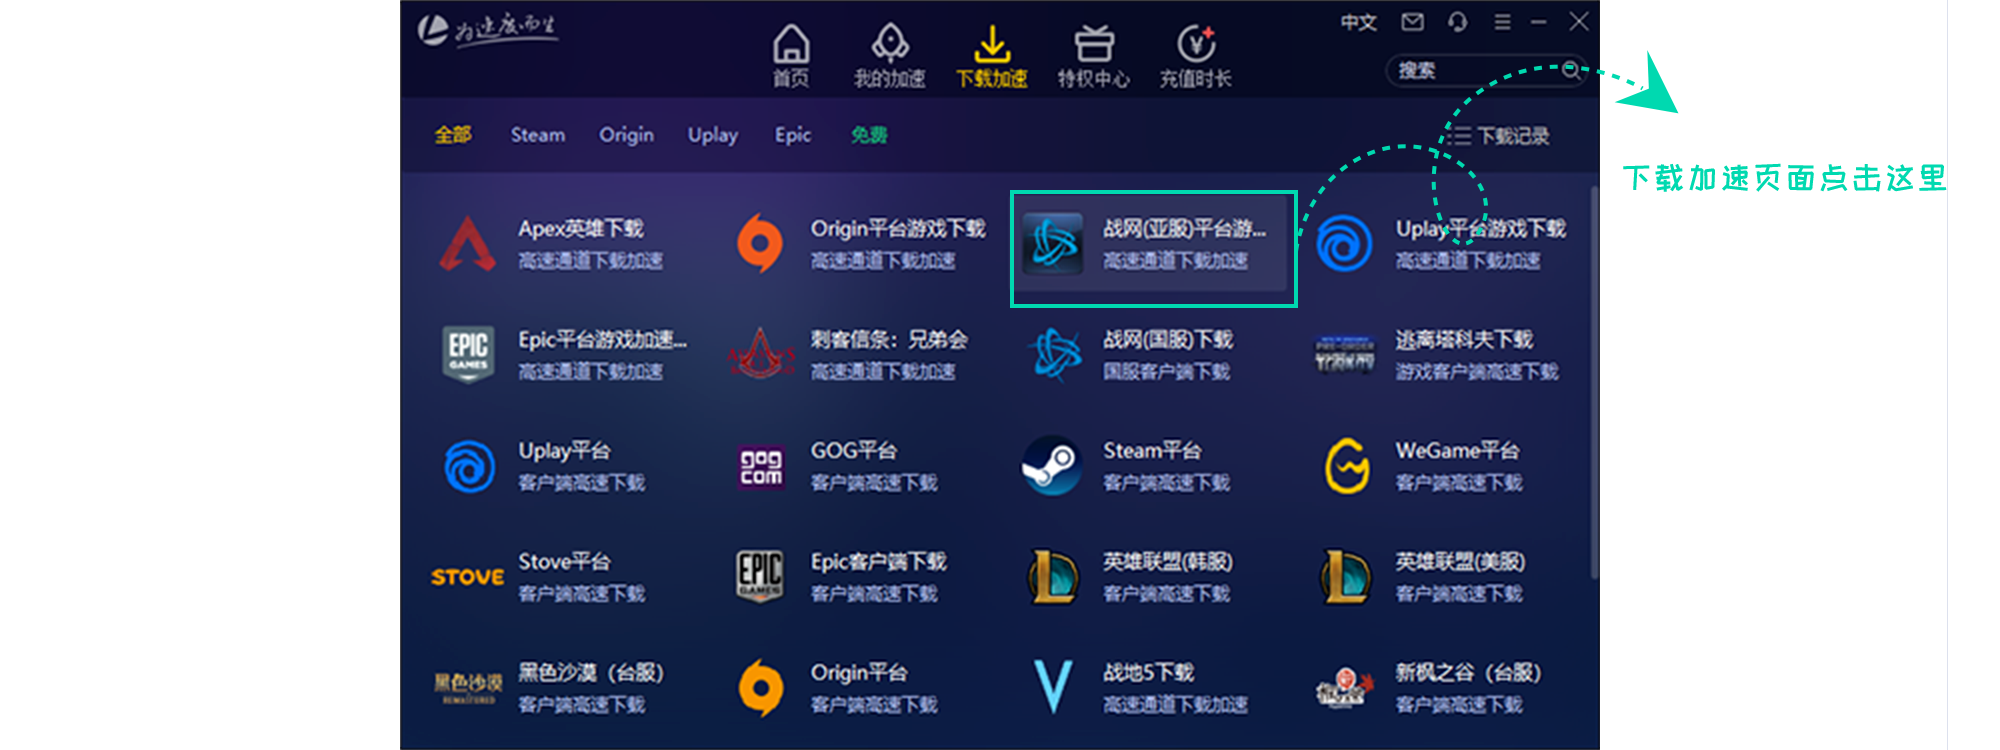Click the 战网(亚服)平台 icon
The width and height of the screenshot is (2000, 750).
pos(1052,244)
